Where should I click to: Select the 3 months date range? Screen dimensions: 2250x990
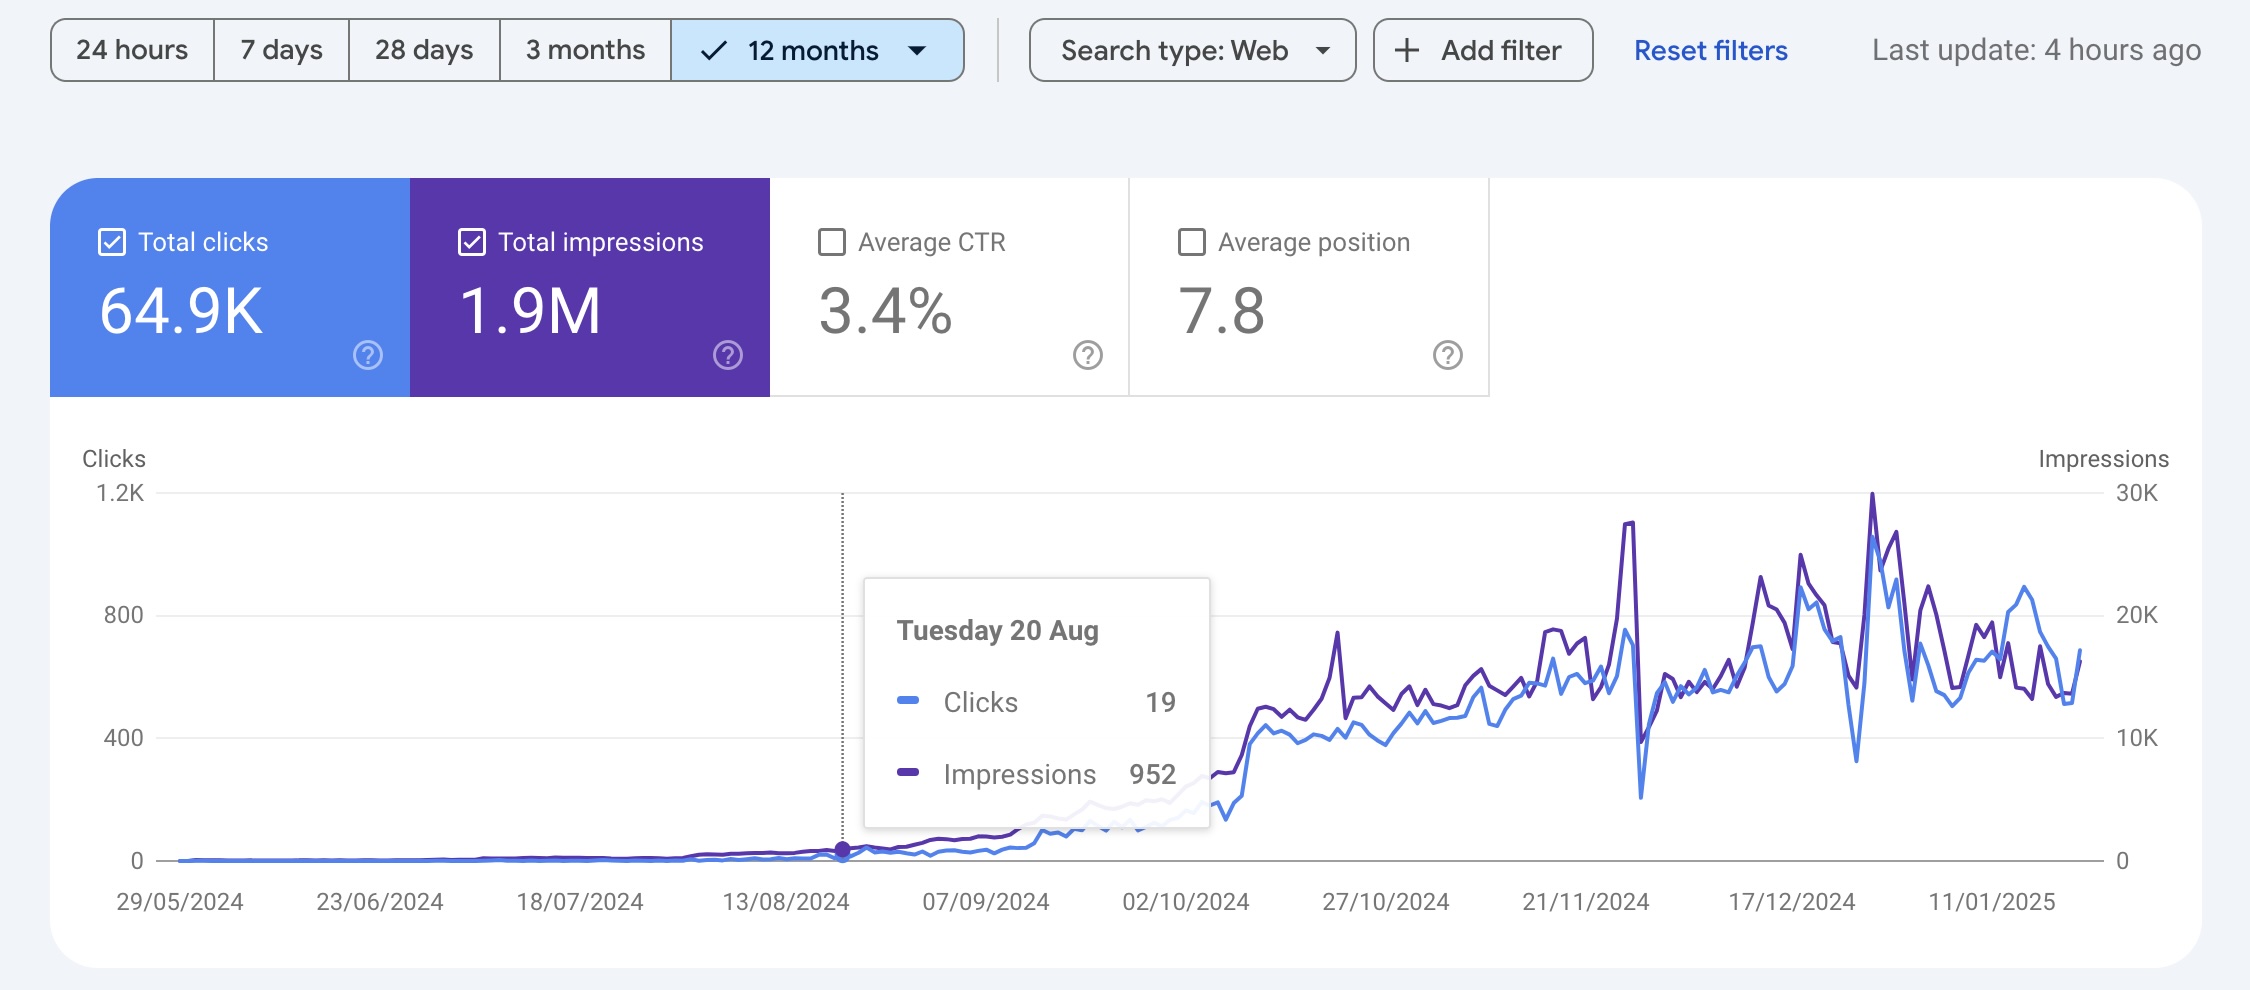[585, 50]
